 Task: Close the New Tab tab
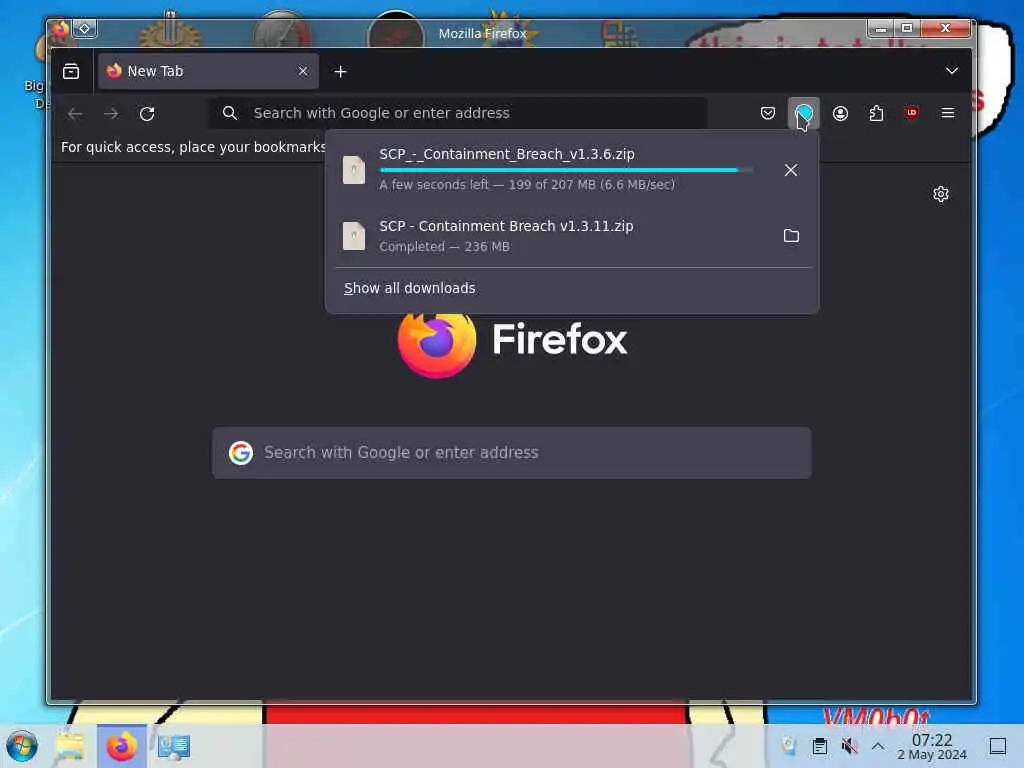(302, 71)
